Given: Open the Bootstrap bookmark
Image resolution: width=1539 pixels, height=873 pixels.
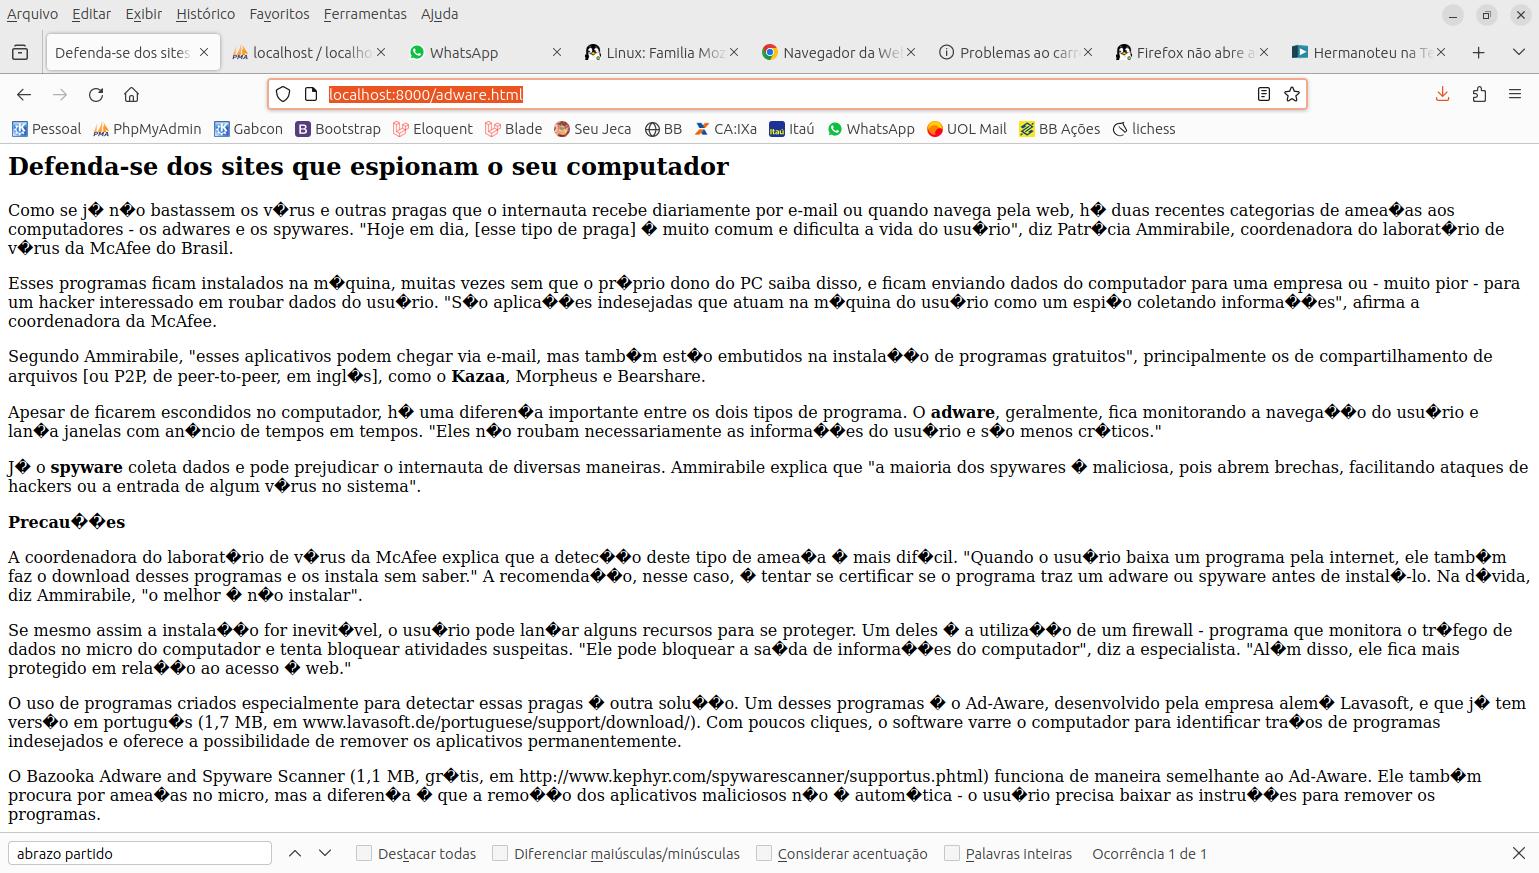Looking at the screenshot, I should click(338, 129).
